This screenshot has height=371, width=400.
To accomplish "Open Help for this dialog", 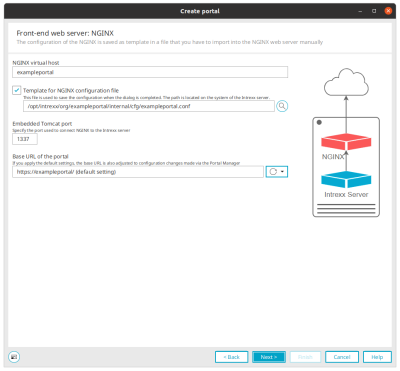I will pyautogui.click(x=377, y=357).
